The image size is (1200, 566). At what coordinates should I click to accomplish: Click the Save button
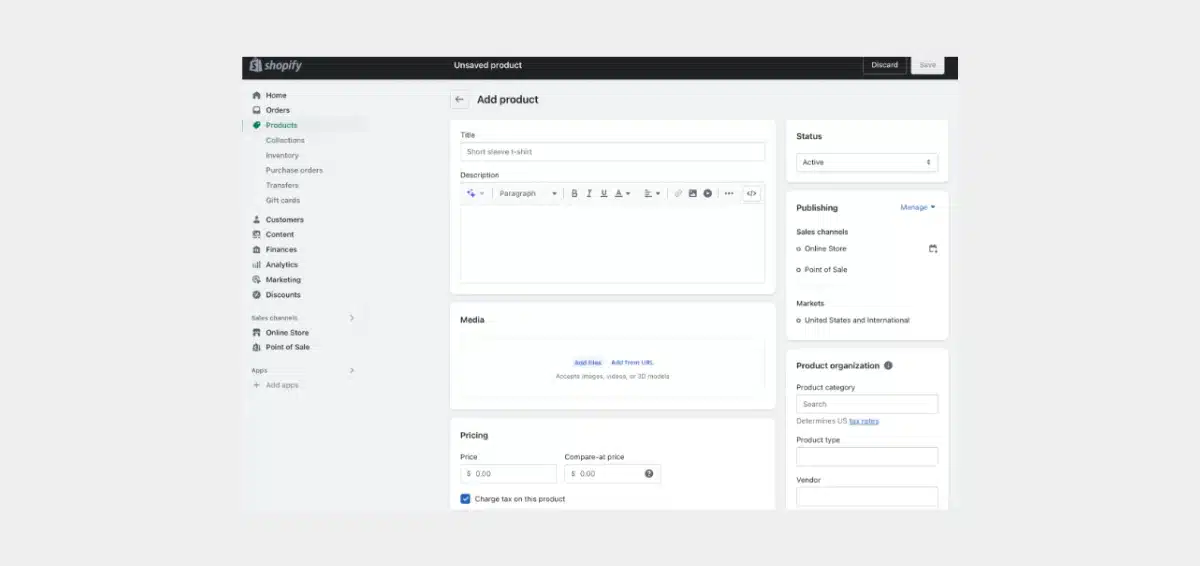coord(927,65)
